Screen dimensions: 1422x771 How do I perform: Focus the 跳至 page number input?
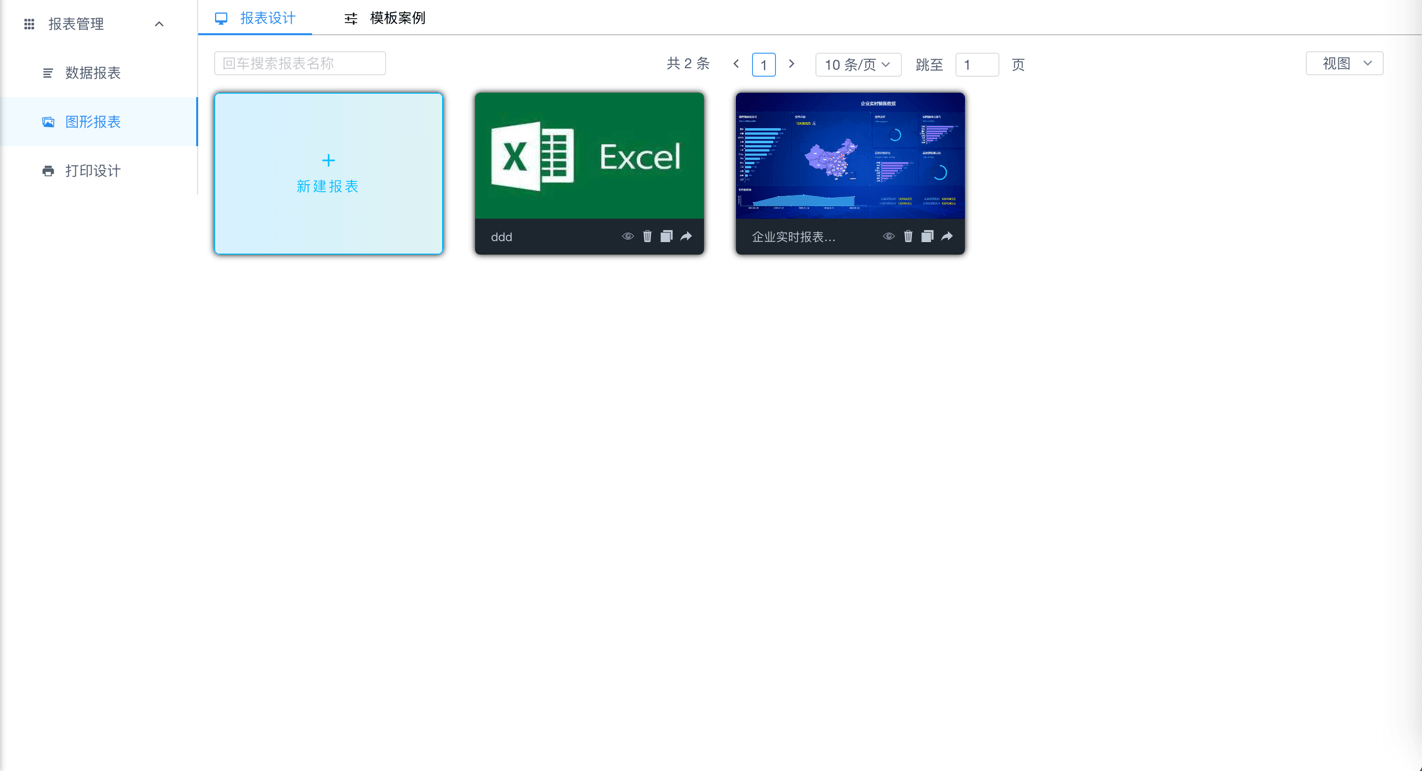point(977,65)
